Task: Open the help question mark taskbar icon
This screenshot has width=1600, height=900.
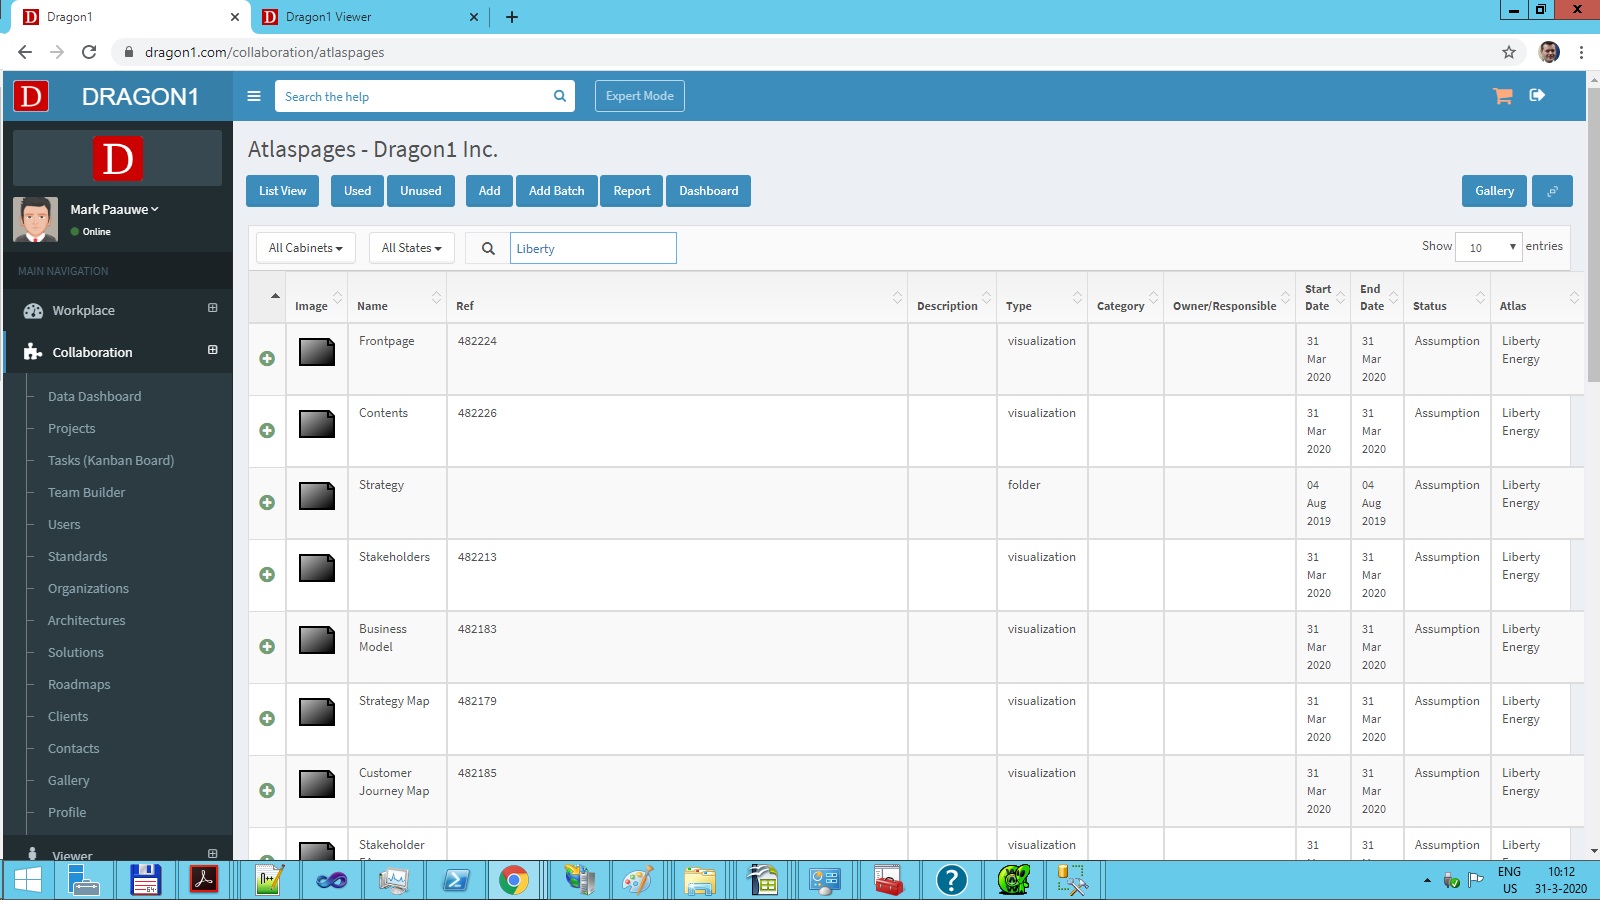Action: tap(951, 880)
